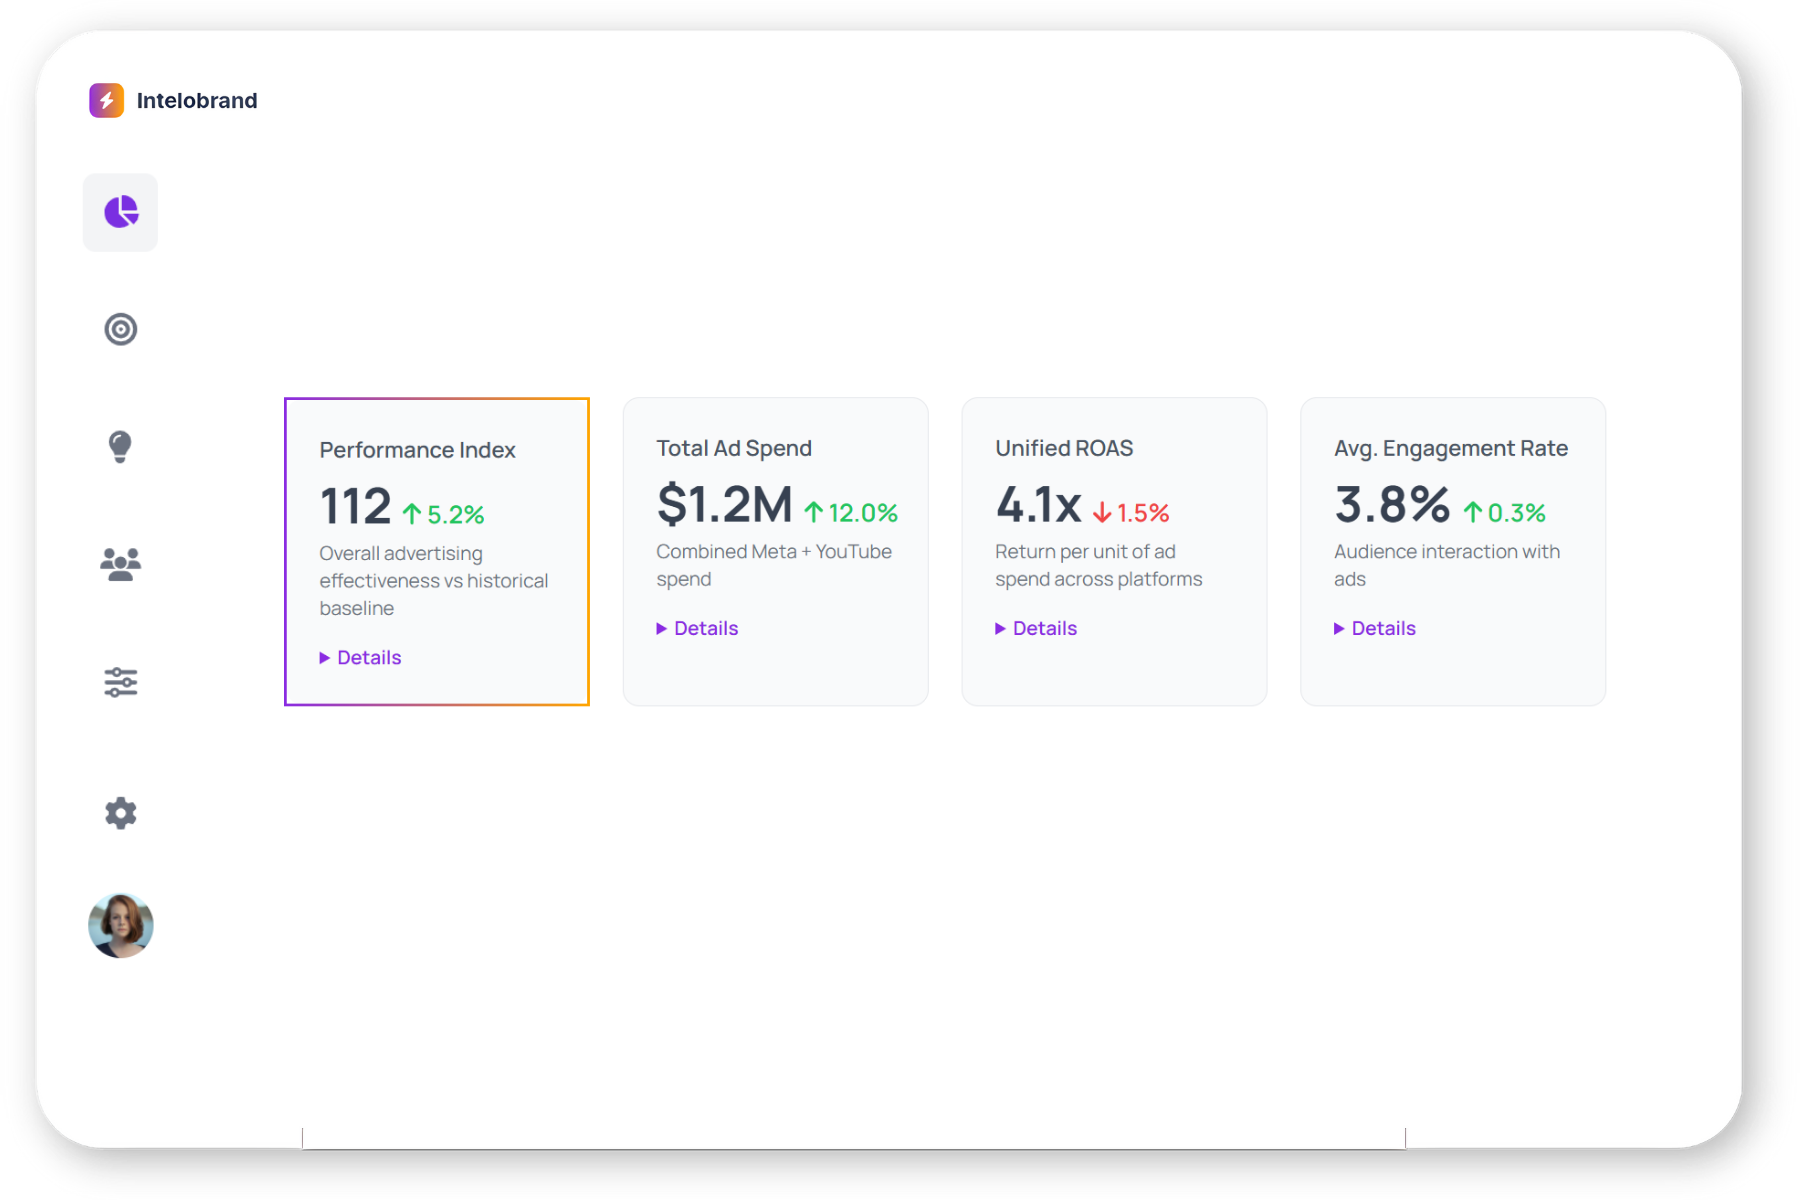Expand Details under Unified ROAS
Image resolution: width=1800 pixels, height=1200 pixels.
[1037, 628]
